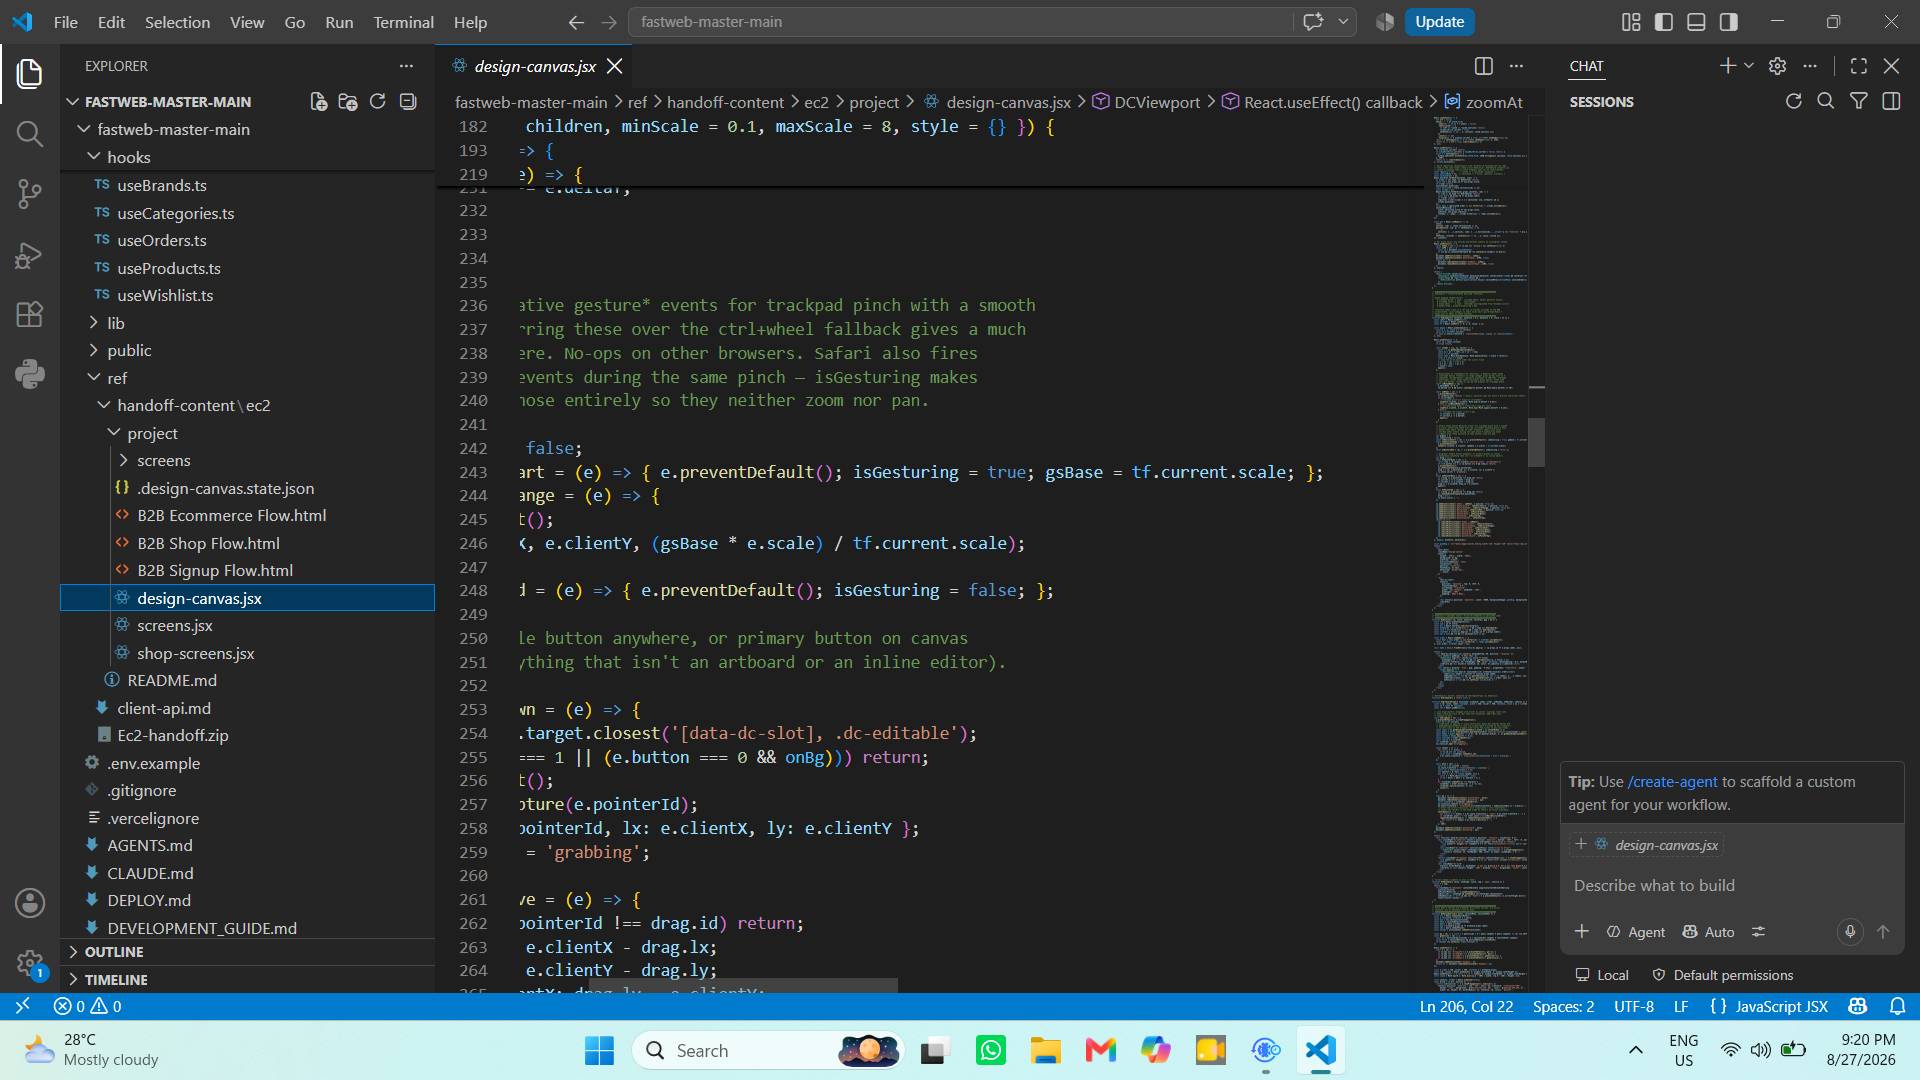The image size is (1920, 1080).
Task: Click microphone voice input in chat
Action: [x=1850, y=931]
